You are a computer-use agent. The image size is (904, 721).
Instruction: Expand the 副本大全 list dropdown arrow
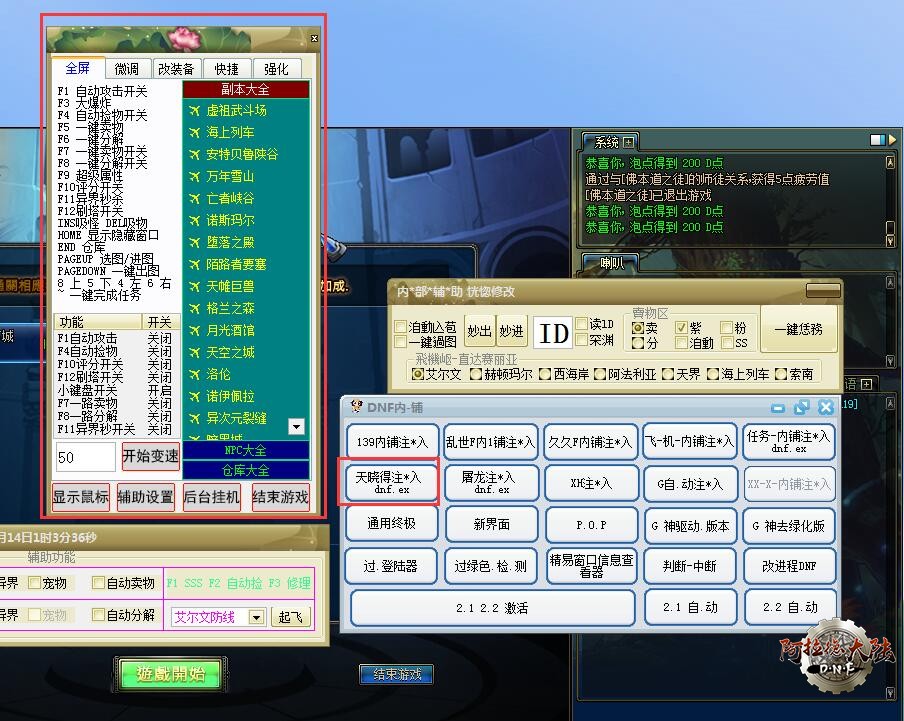(x=296, y=426)
